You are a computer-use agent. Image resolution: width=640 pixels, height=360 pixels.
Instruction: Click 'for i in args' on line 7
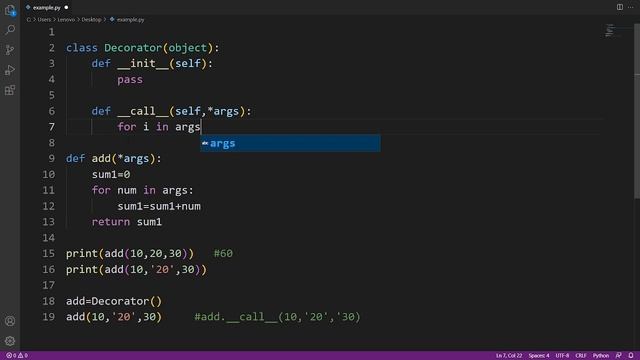(x=159, y=127)
